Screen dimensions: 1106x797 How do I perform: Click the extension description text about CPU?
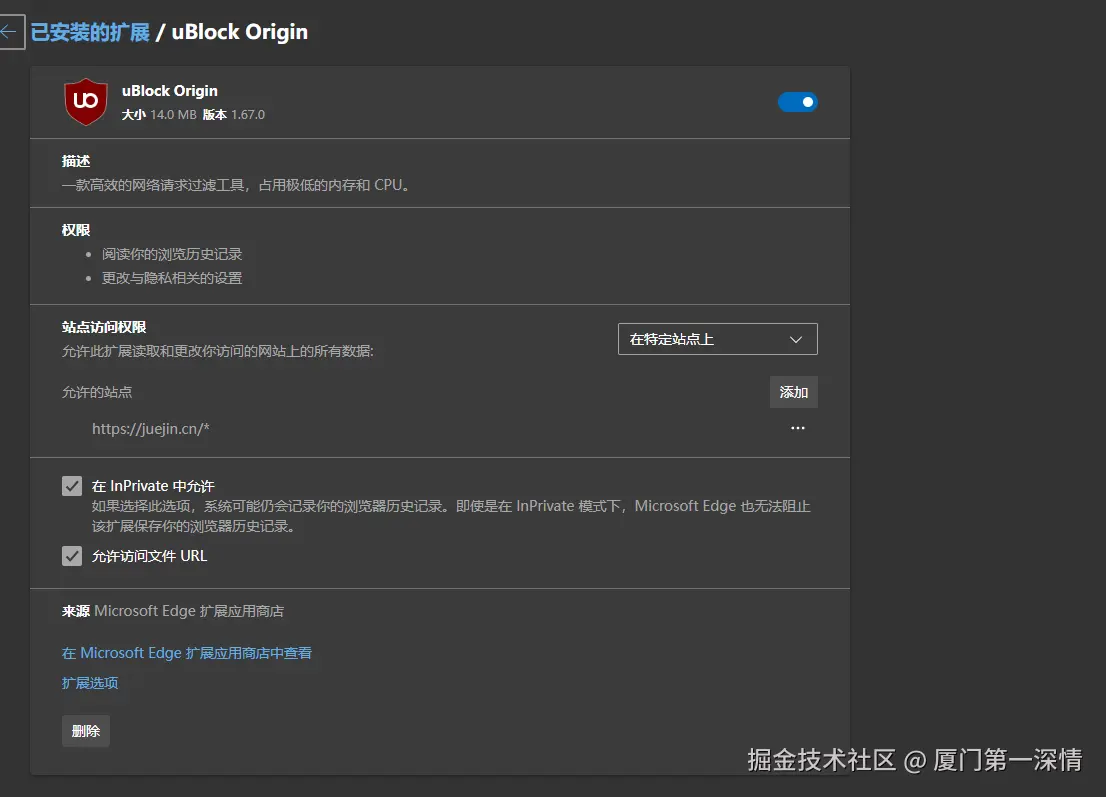237,185
